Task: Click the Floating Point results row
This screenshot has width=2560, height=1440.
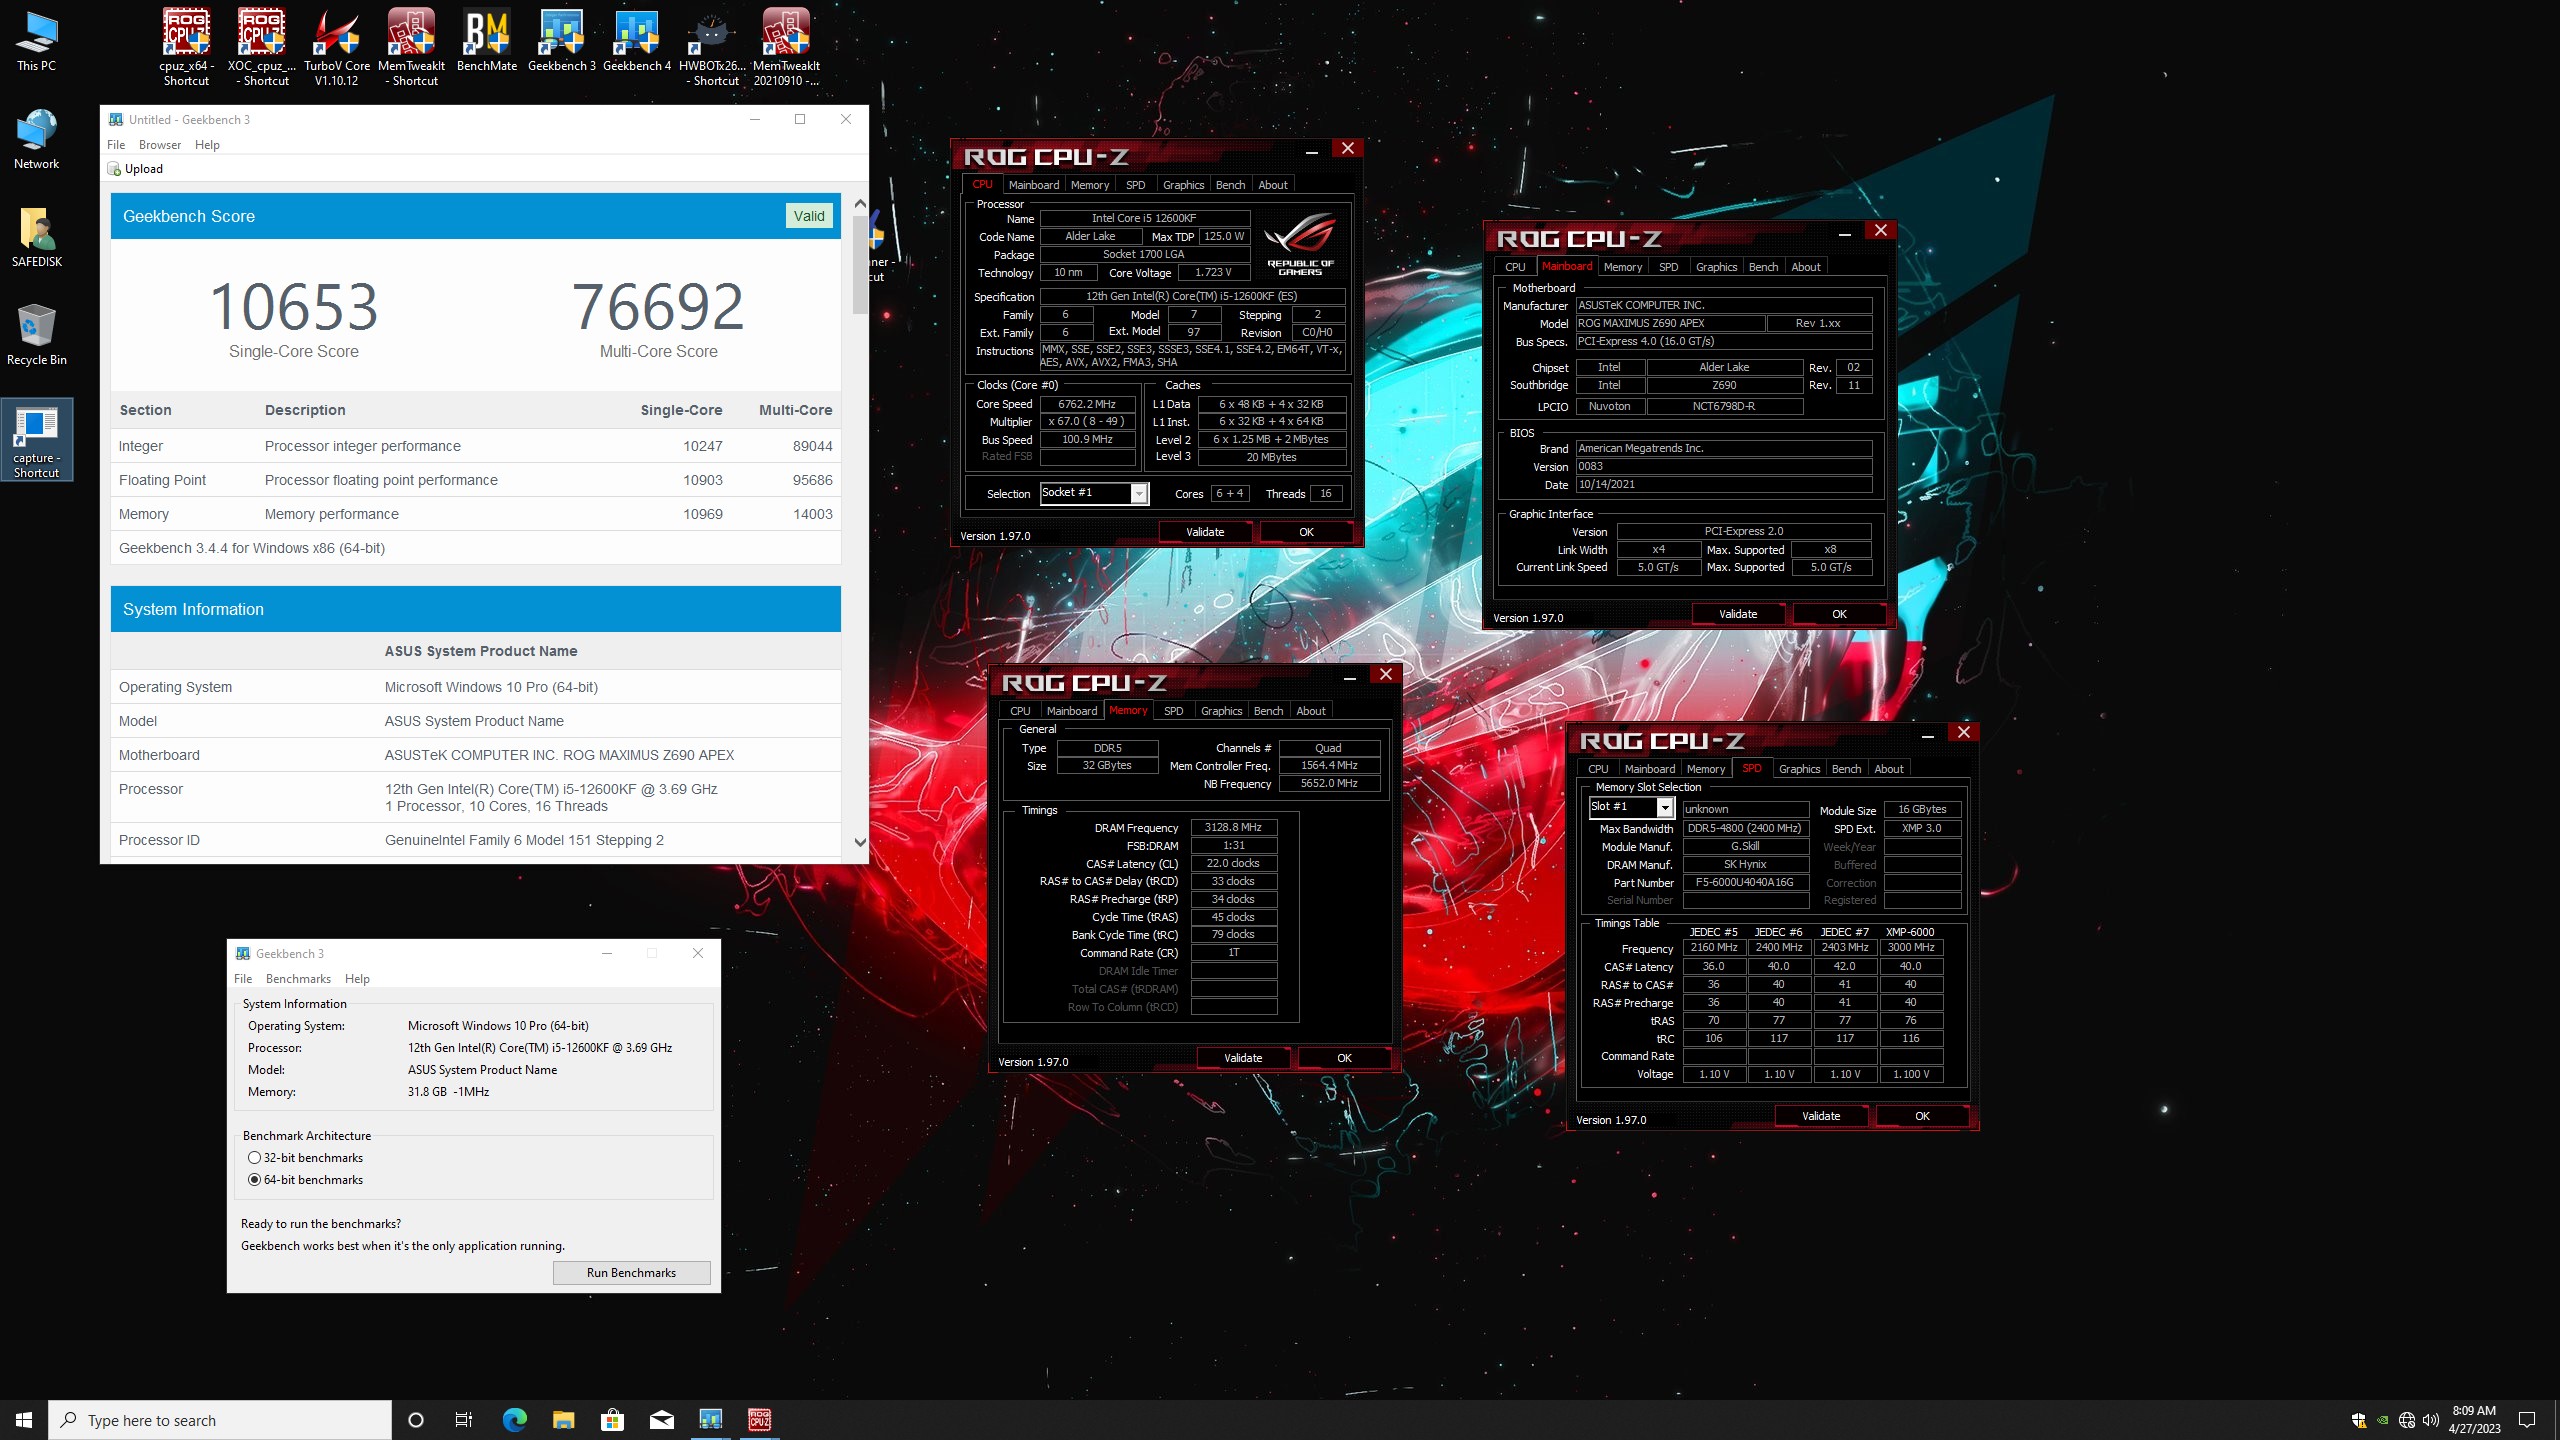Action: pyautogui.click(x=476, y=480)
